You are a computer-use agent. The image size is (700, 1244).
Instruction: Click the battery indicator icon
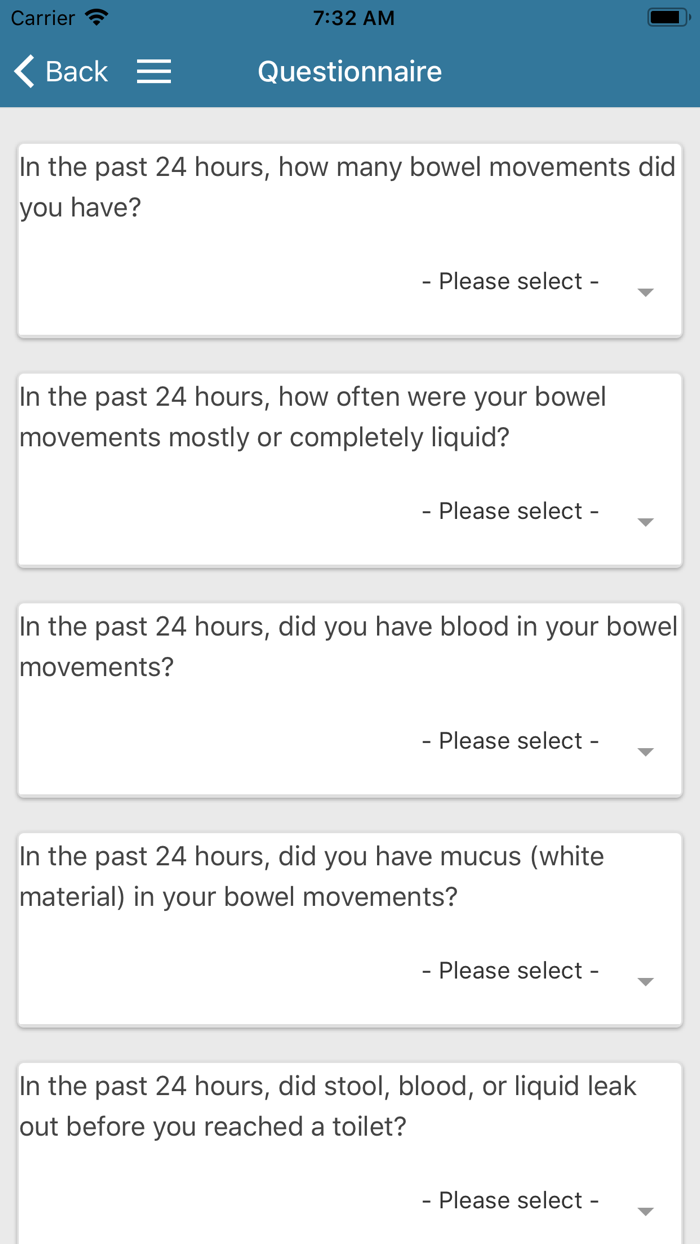point(667,18)
